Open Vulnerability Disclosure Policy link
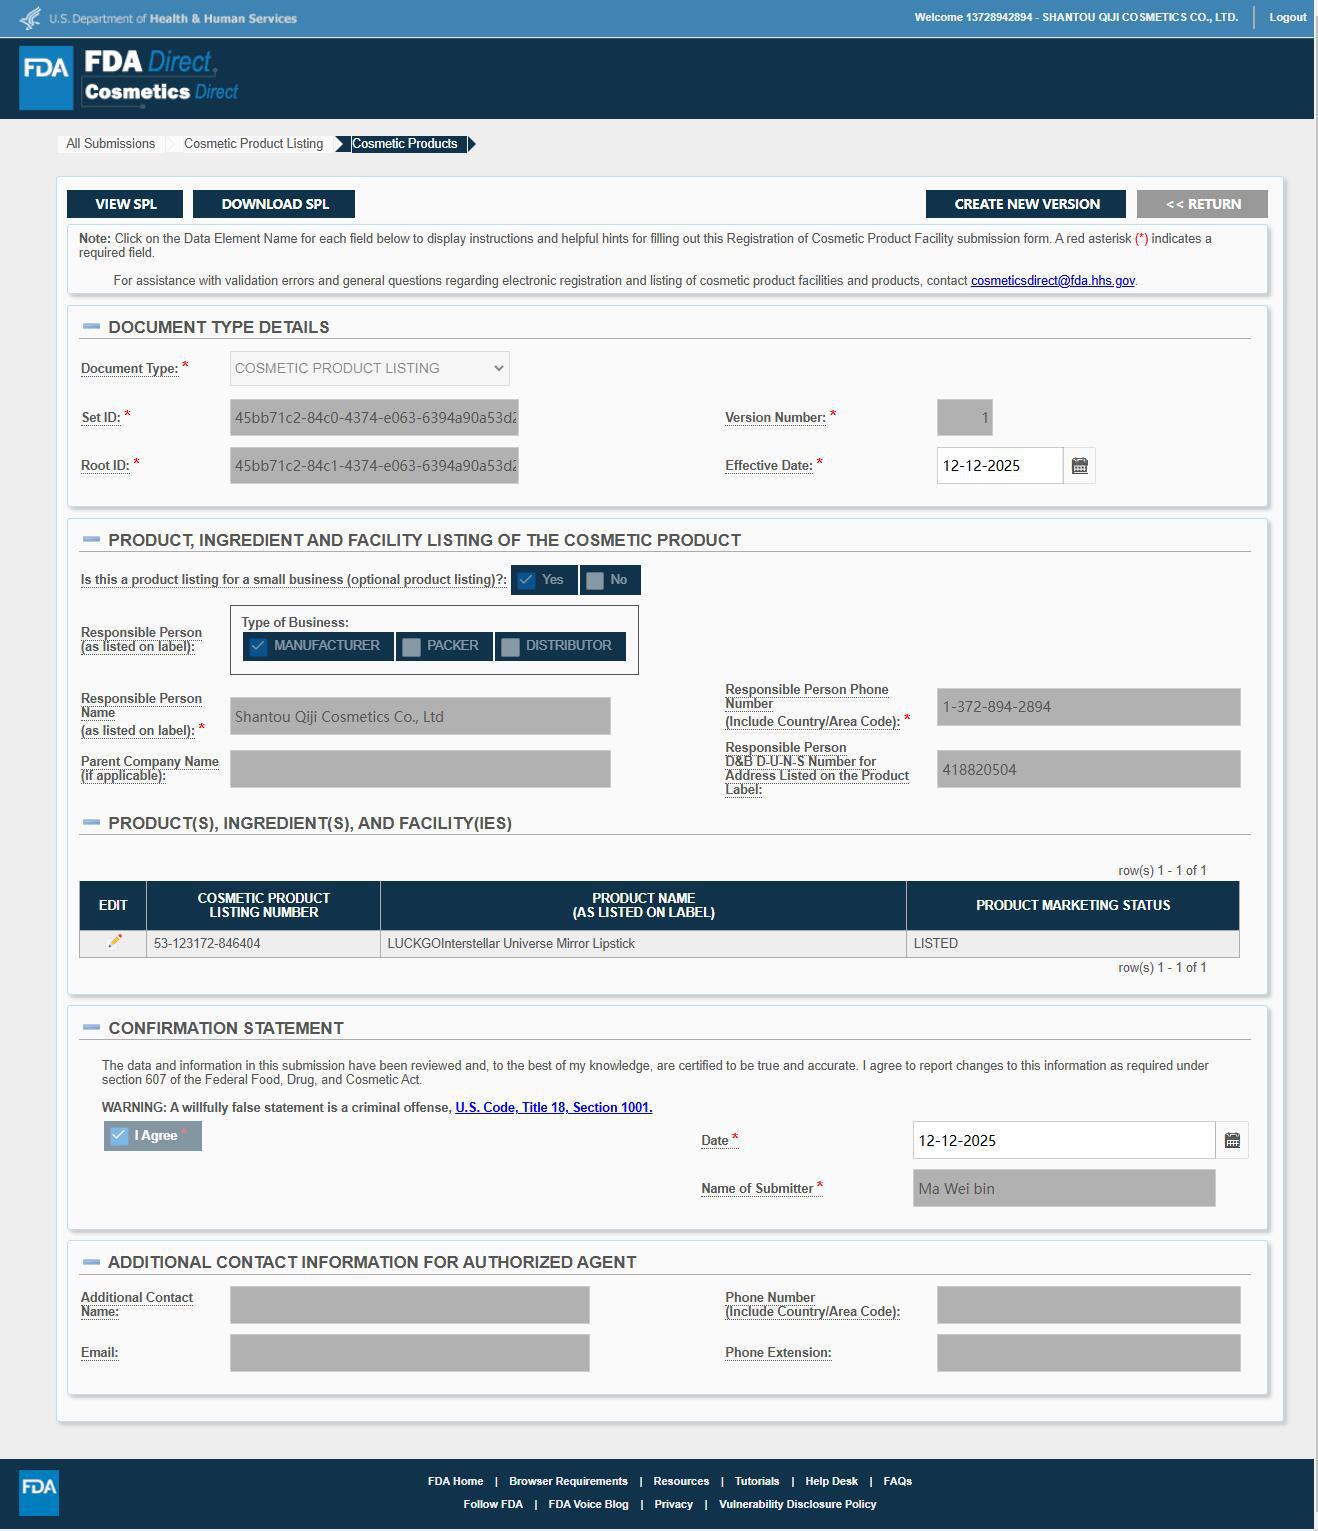Image resolution: width=1318 pixels, height=1531 pixels. (797, 1504)
